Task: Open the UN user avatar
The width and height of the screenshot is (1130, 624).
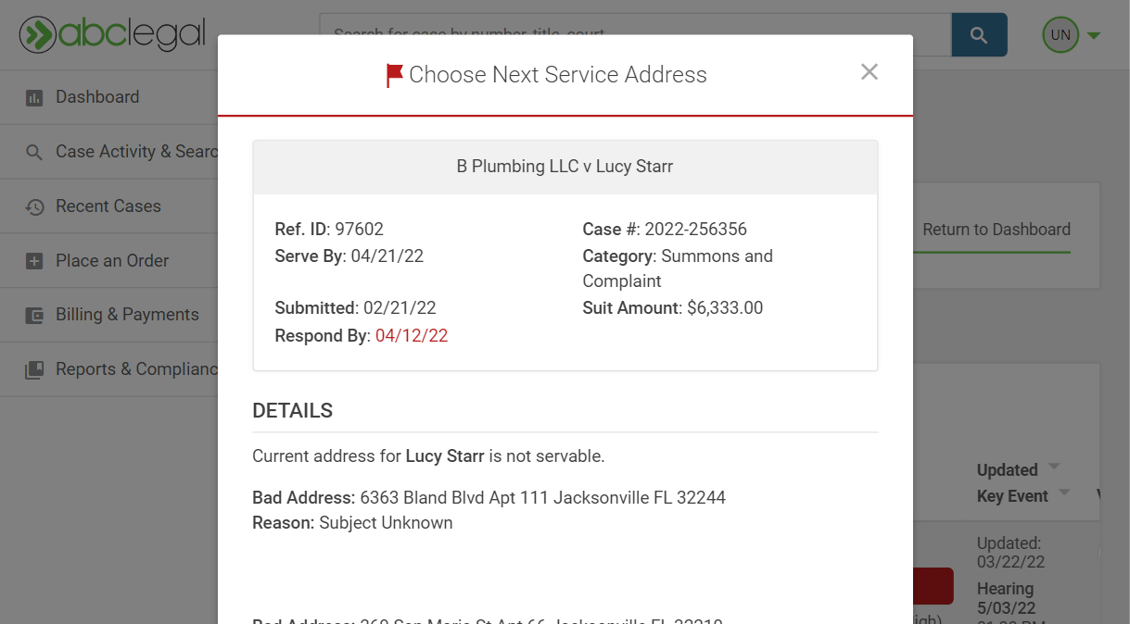Action: (1060, 34)
